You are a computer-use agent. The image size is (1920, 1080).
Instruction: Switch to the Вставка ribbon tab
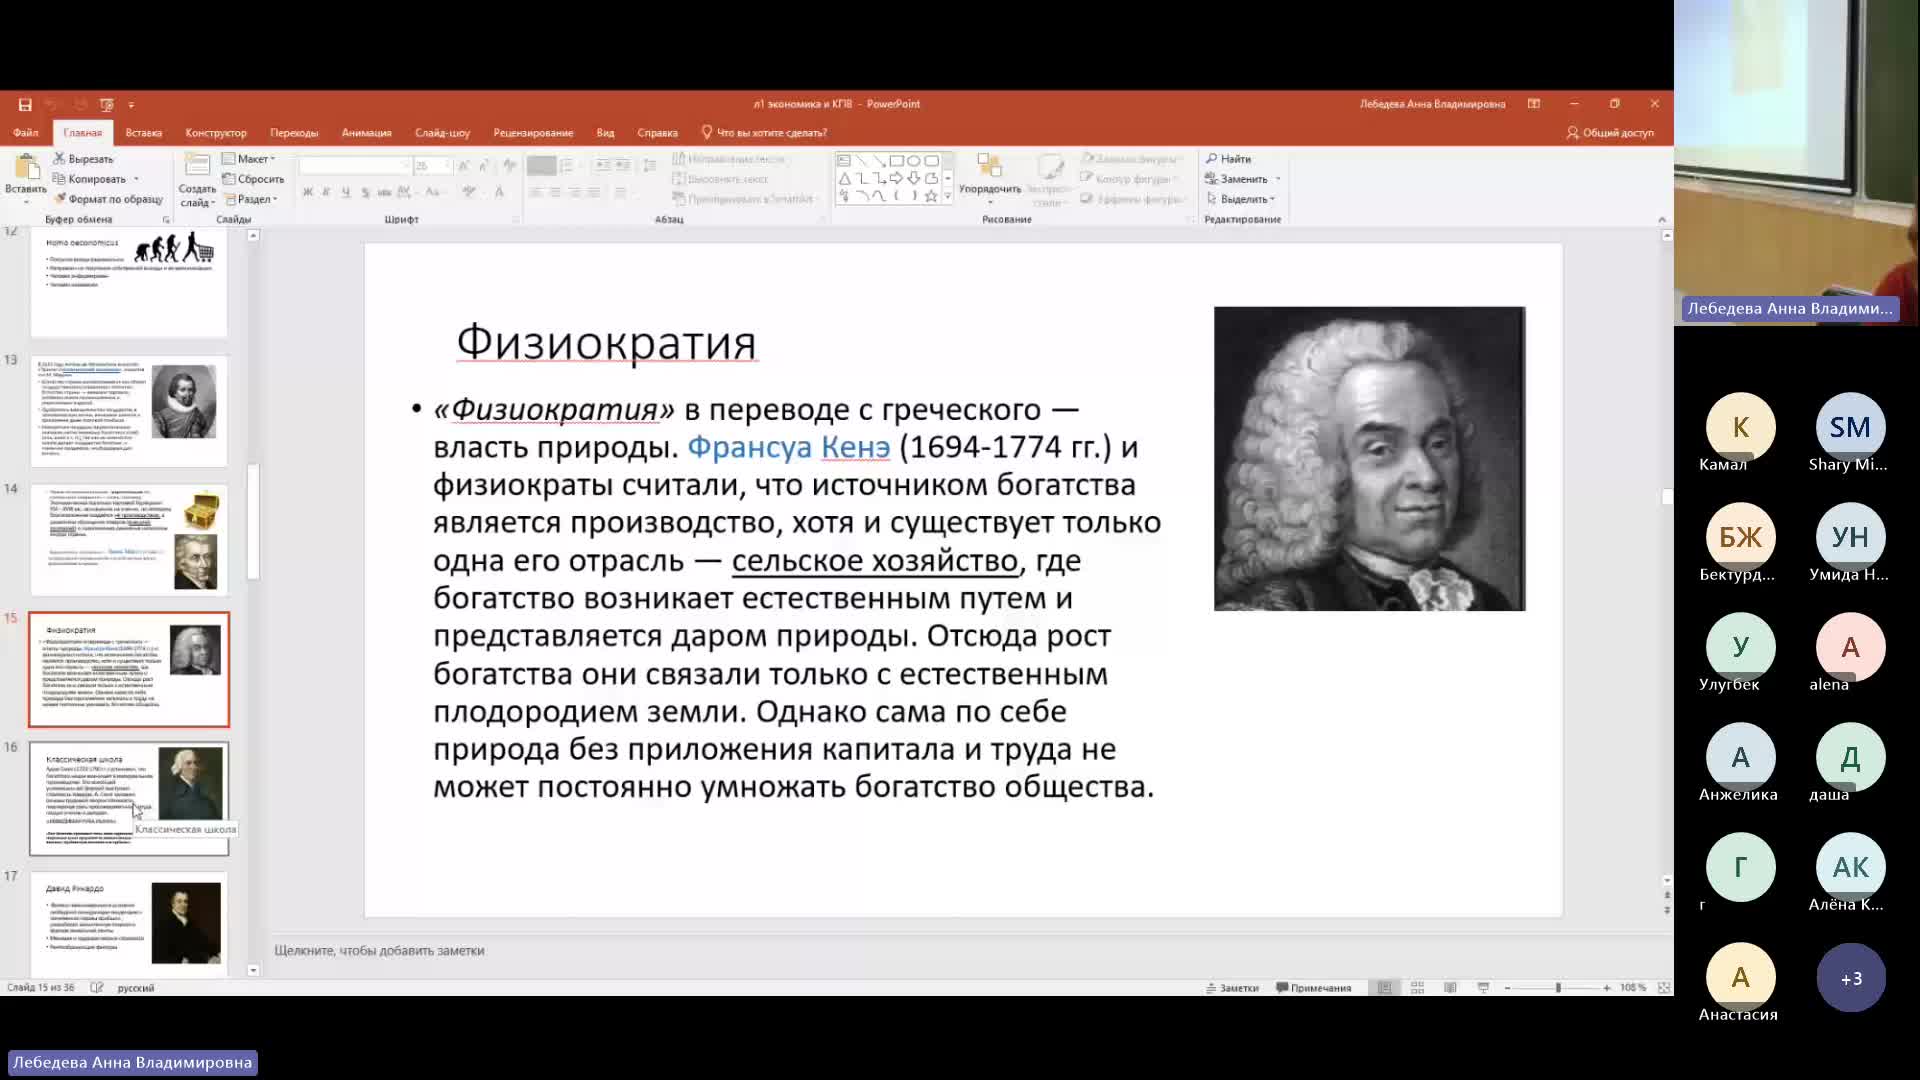pos(144,132)
